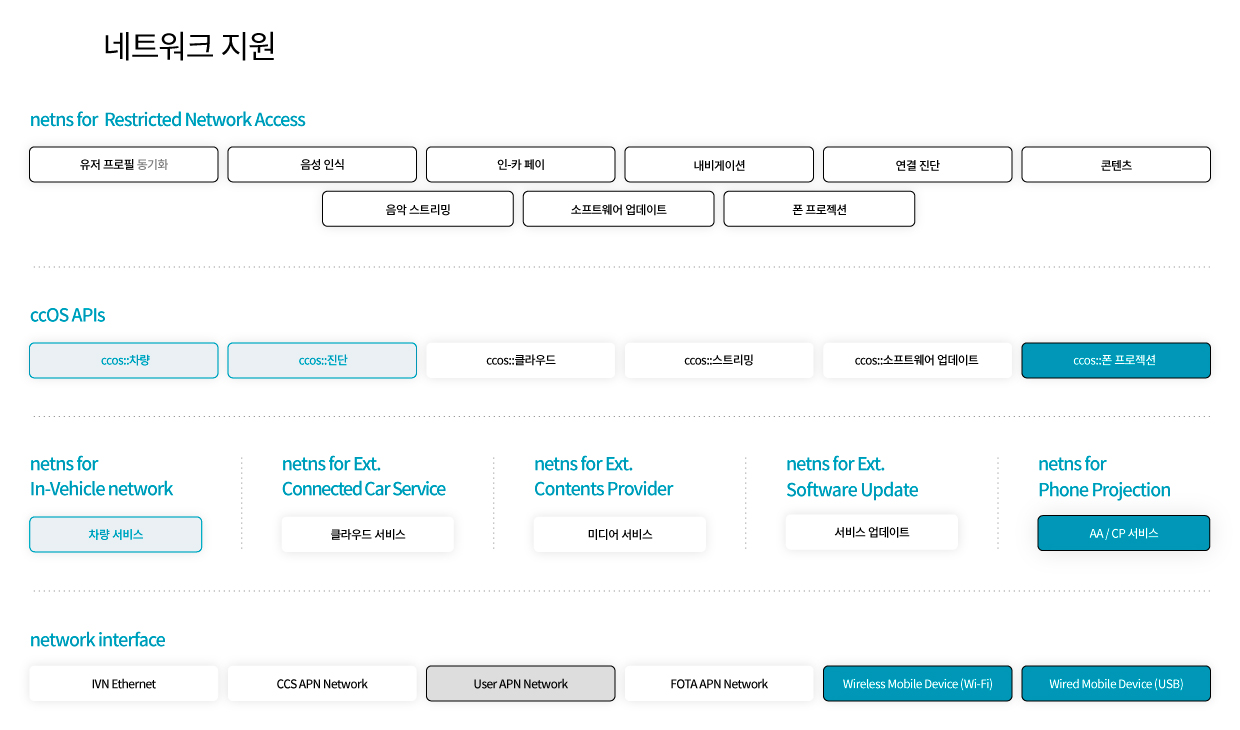Expand the netns for Ext. Connected Car Service section
The image size is (1240, 730).
point(364,475)
